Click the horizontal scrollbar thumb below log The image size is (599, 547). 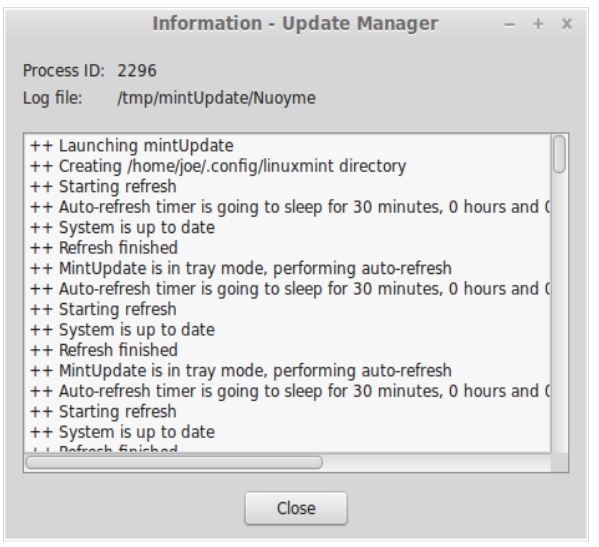pyautogui.click(x=174, y=462)
